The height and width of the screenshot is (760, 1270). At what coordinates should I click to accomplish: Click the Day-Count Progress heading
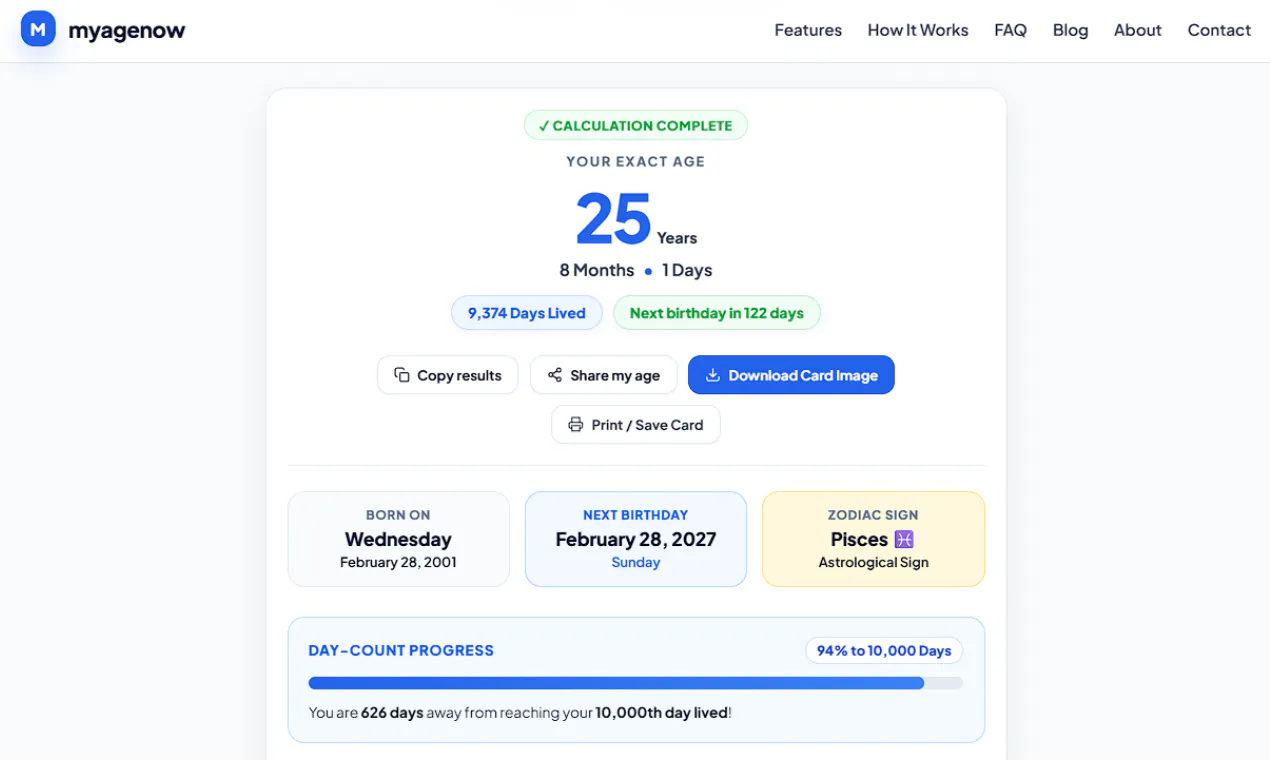click(401, 650)
